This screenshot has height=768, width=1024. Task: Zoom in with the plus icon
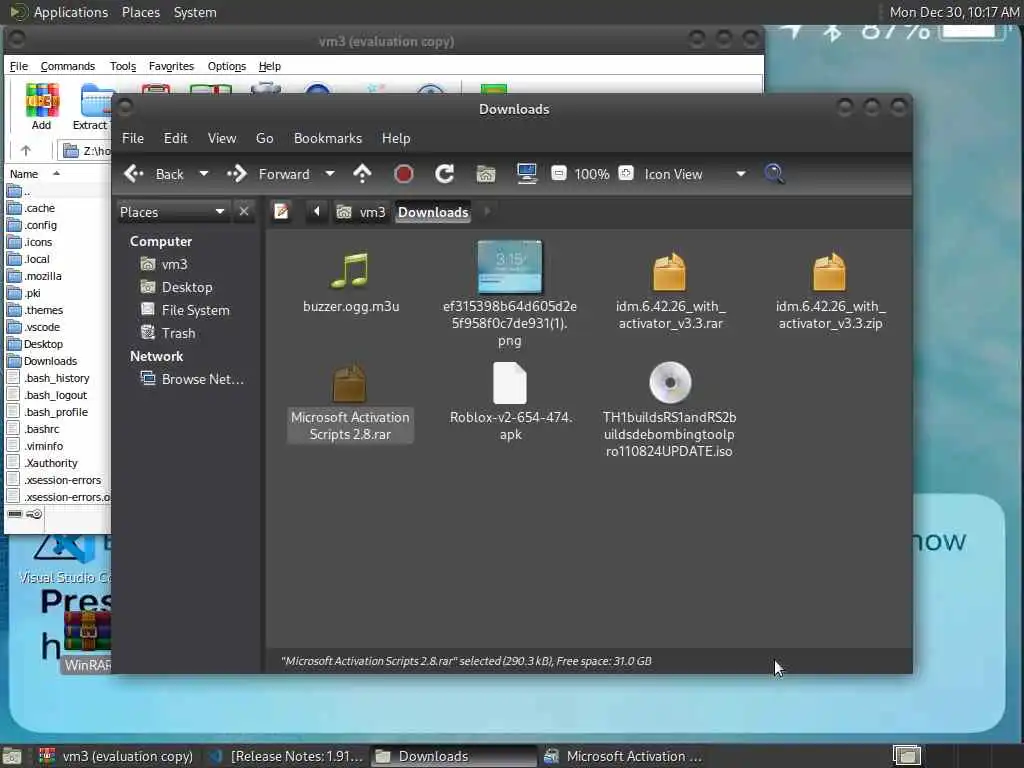click(x=626, y=173)
